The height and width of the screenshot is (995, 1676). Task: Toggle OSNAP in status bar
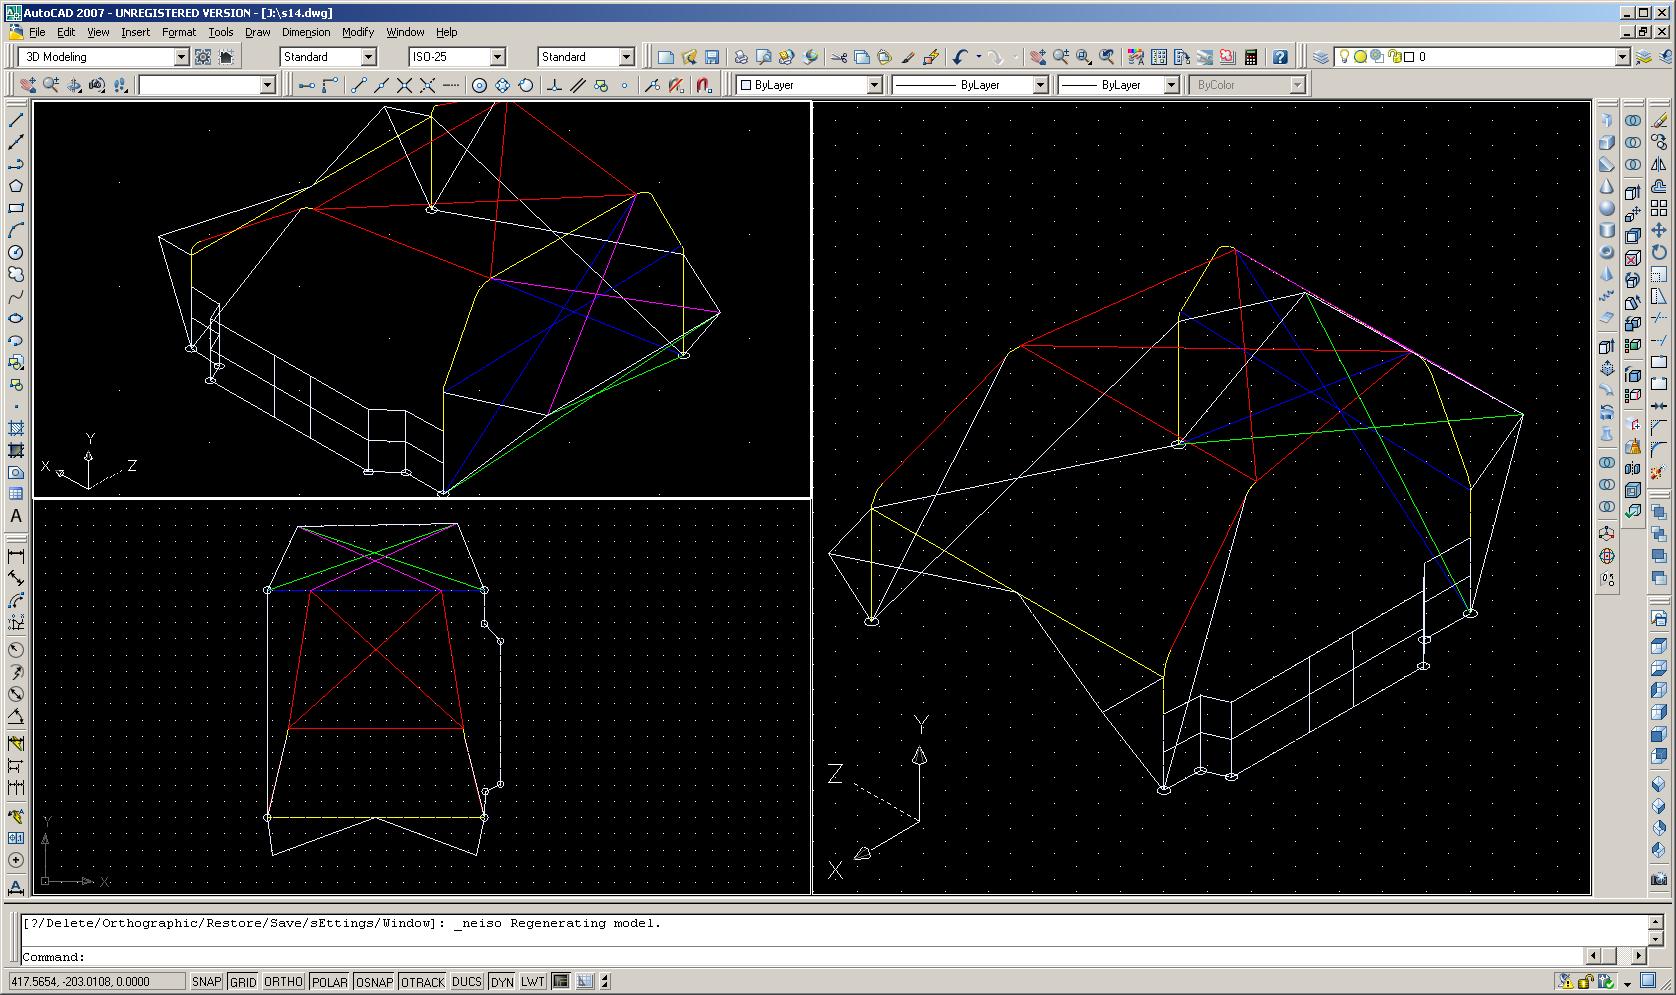point(374,982)
